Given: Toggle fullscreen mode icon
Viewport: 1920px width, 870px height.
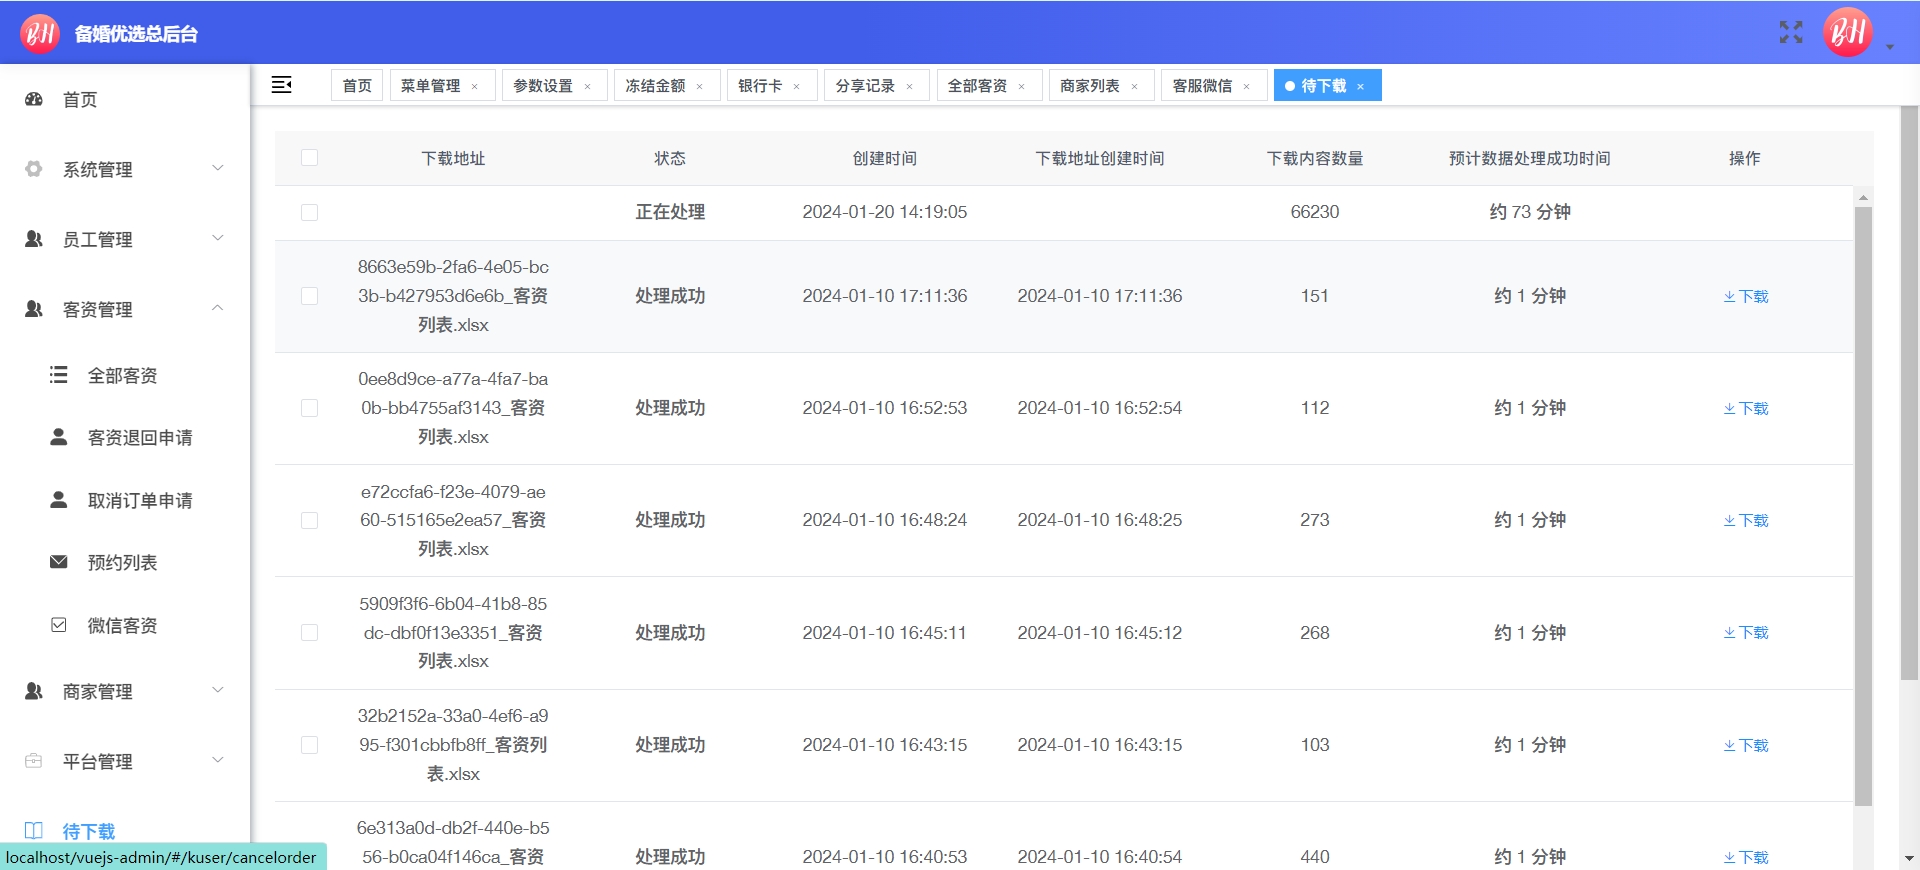Looking at the screenshot, I should tap(1791, 32).
